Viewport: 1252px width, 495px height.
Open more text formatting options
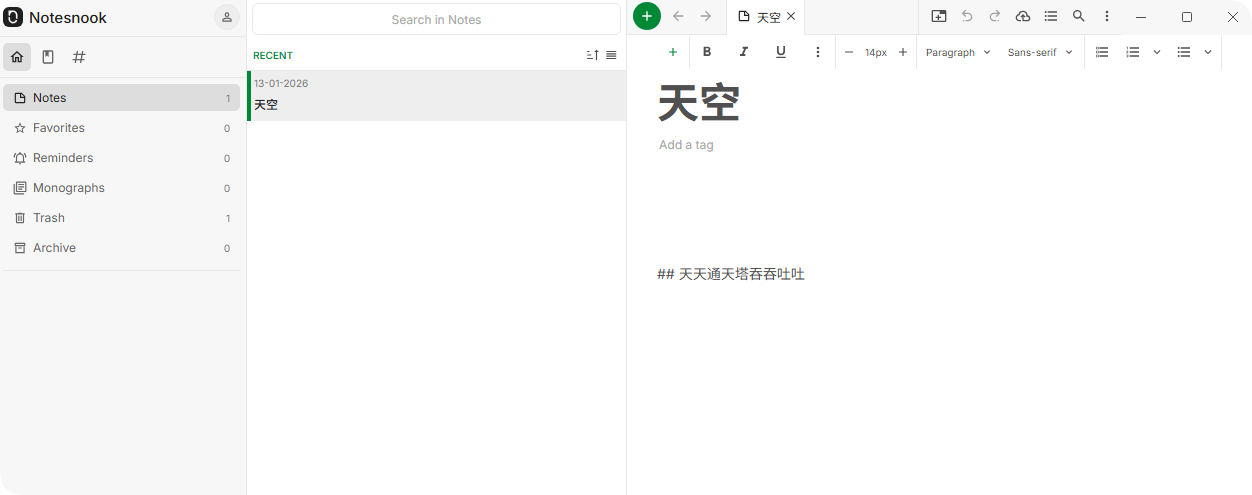[x=817, y=52]
